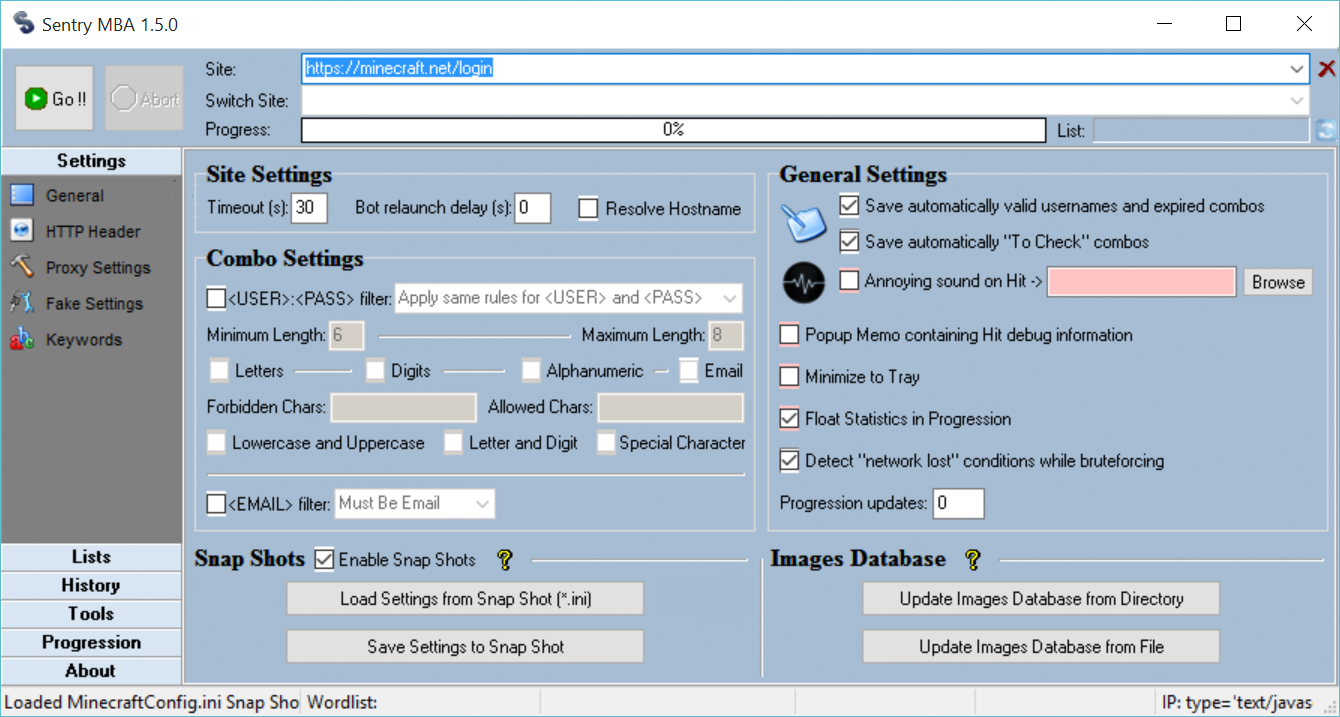Enable the Resolve Hostname checkbox

click(x=588, y=209)
